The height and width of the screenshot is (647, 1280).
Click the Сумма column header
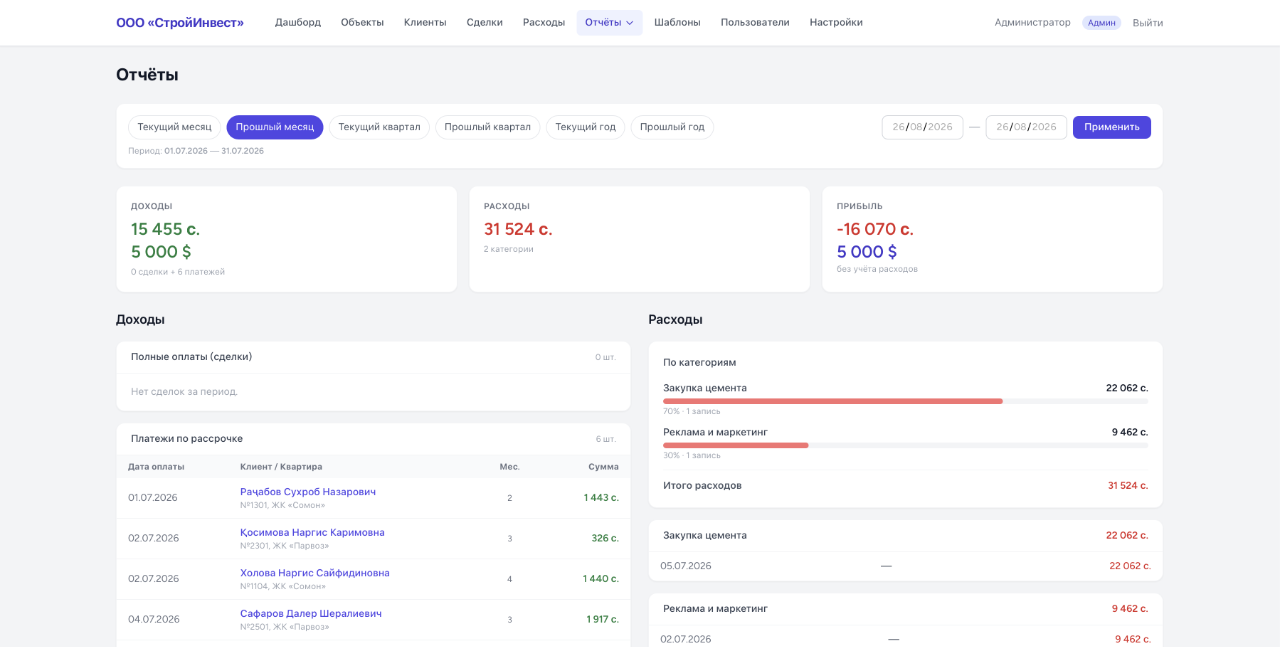(x=603, y=467)
